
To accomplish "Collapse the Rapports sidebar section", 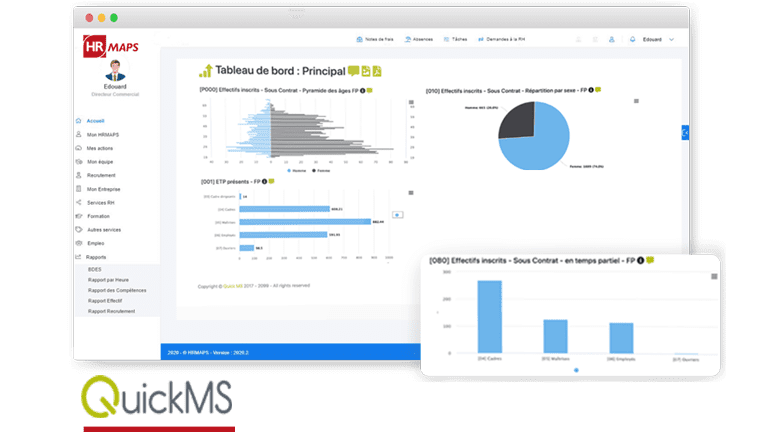I will pyautogui.click(x=96, y=257).
